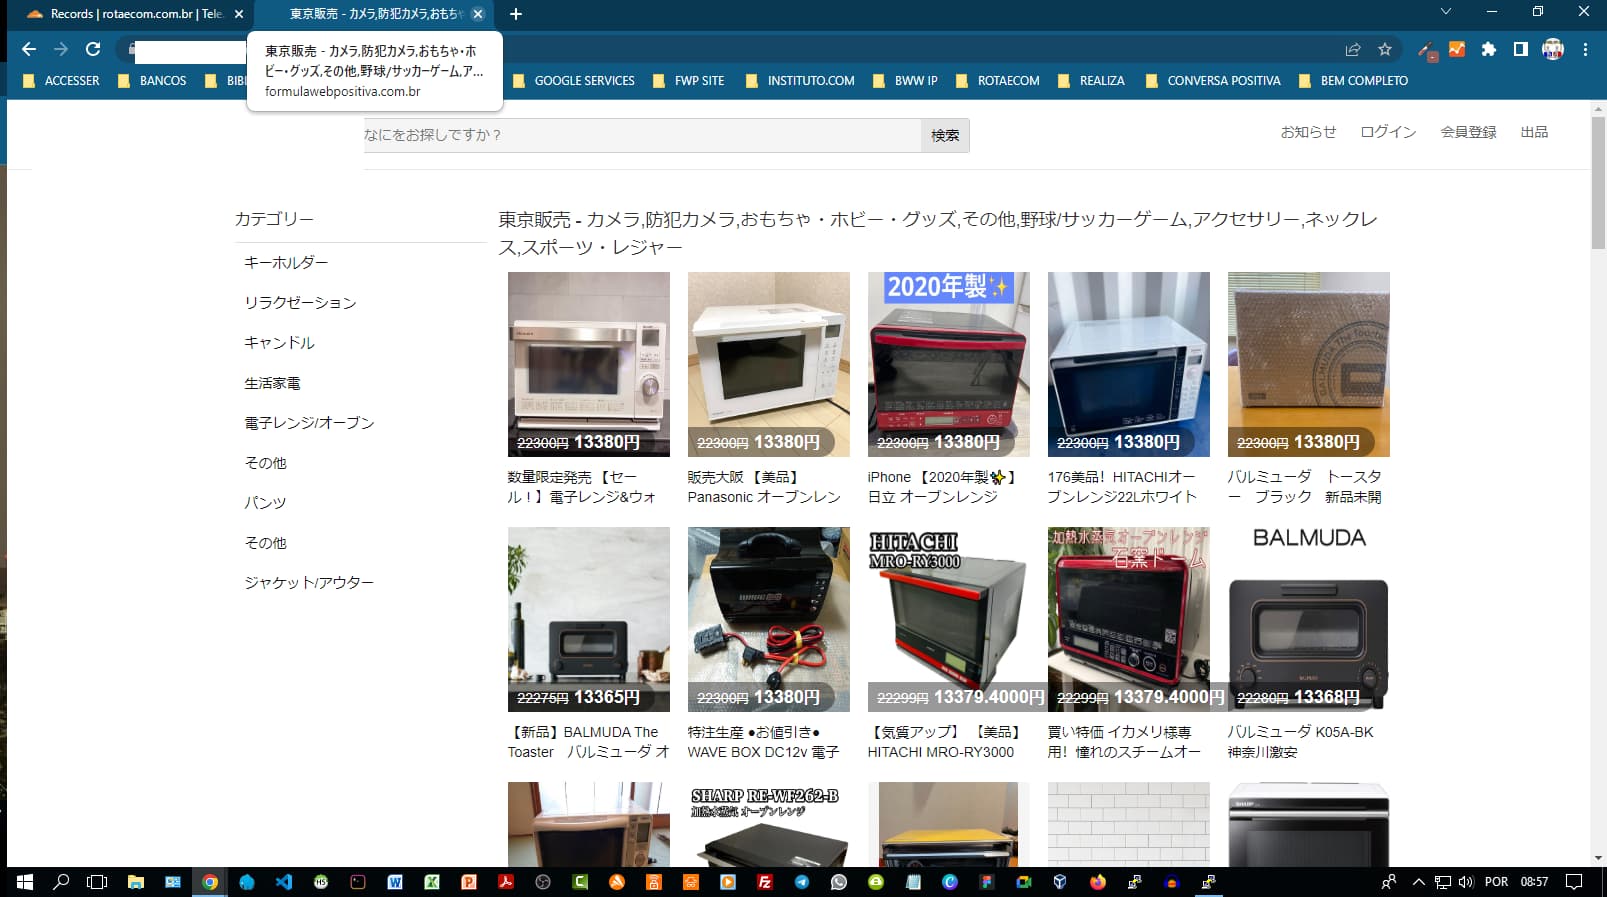The image size is (1607, 897).
Task: Open the 2020年製 red Hitachi oven thumbnail
Action: coord(949,364)
